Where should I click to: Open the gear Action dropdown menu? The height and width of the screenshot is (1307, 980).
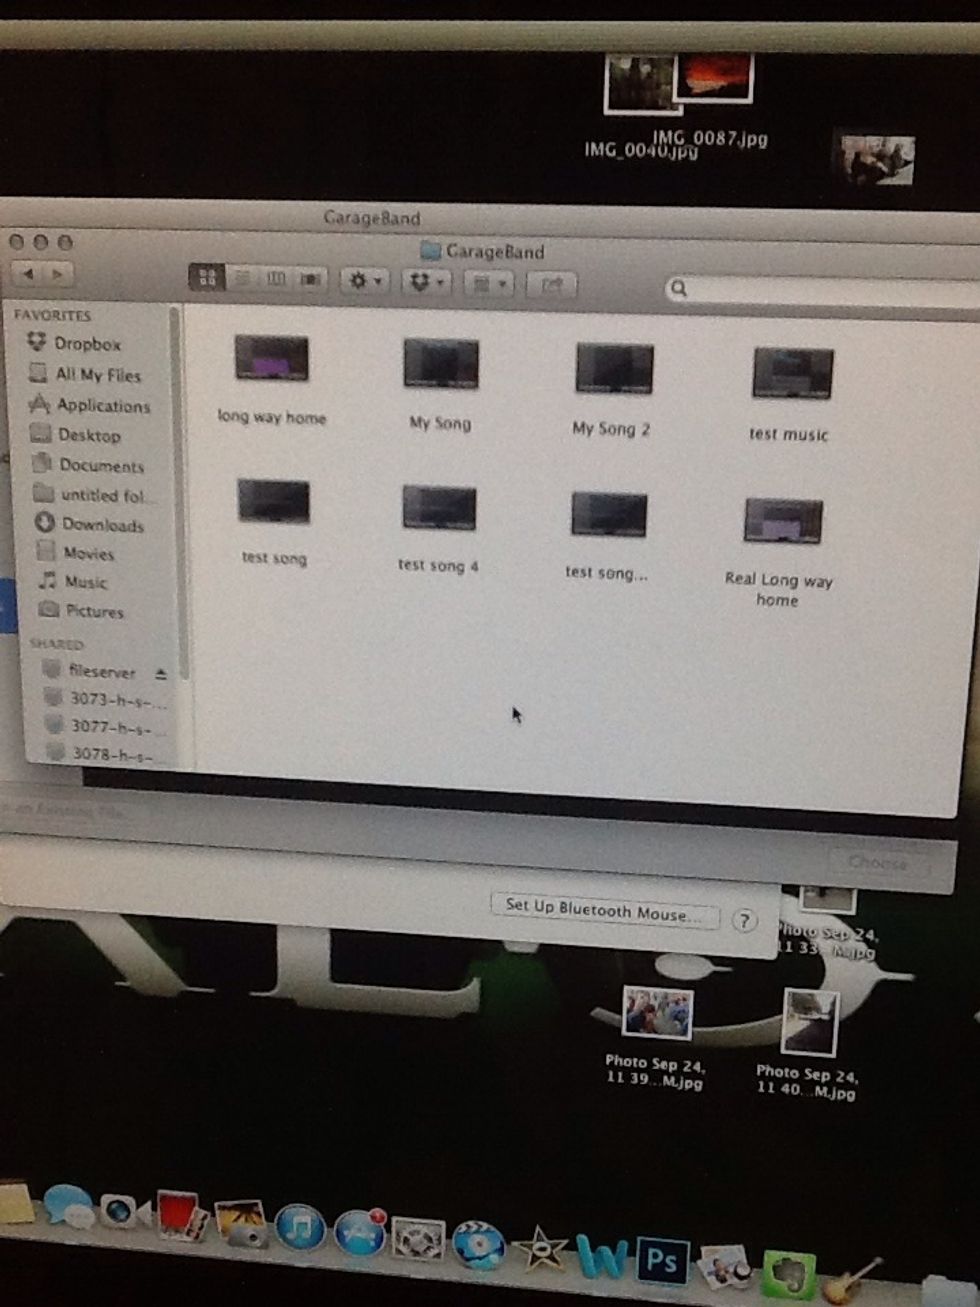coord(365,282)
